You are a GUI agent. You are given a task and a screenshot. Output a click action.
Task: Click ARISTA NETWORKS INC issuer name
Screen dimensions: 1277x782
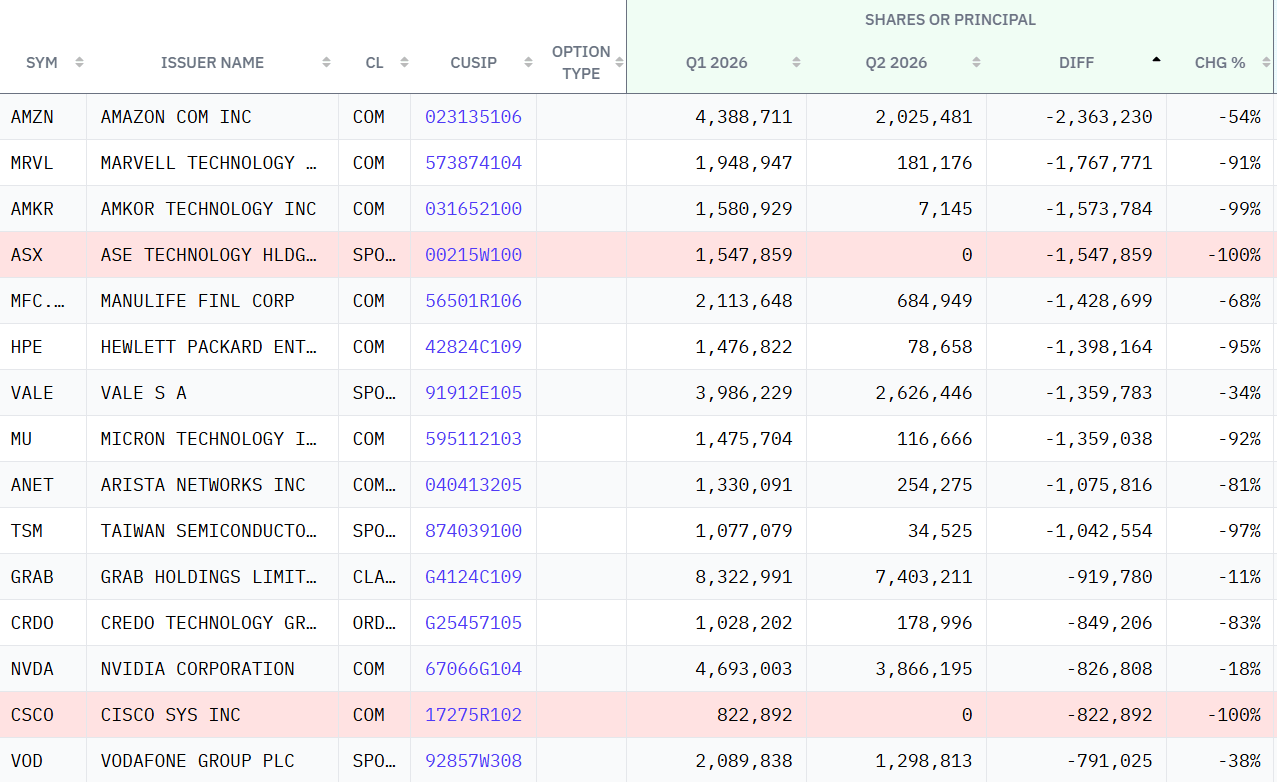[x=203, y=485]
